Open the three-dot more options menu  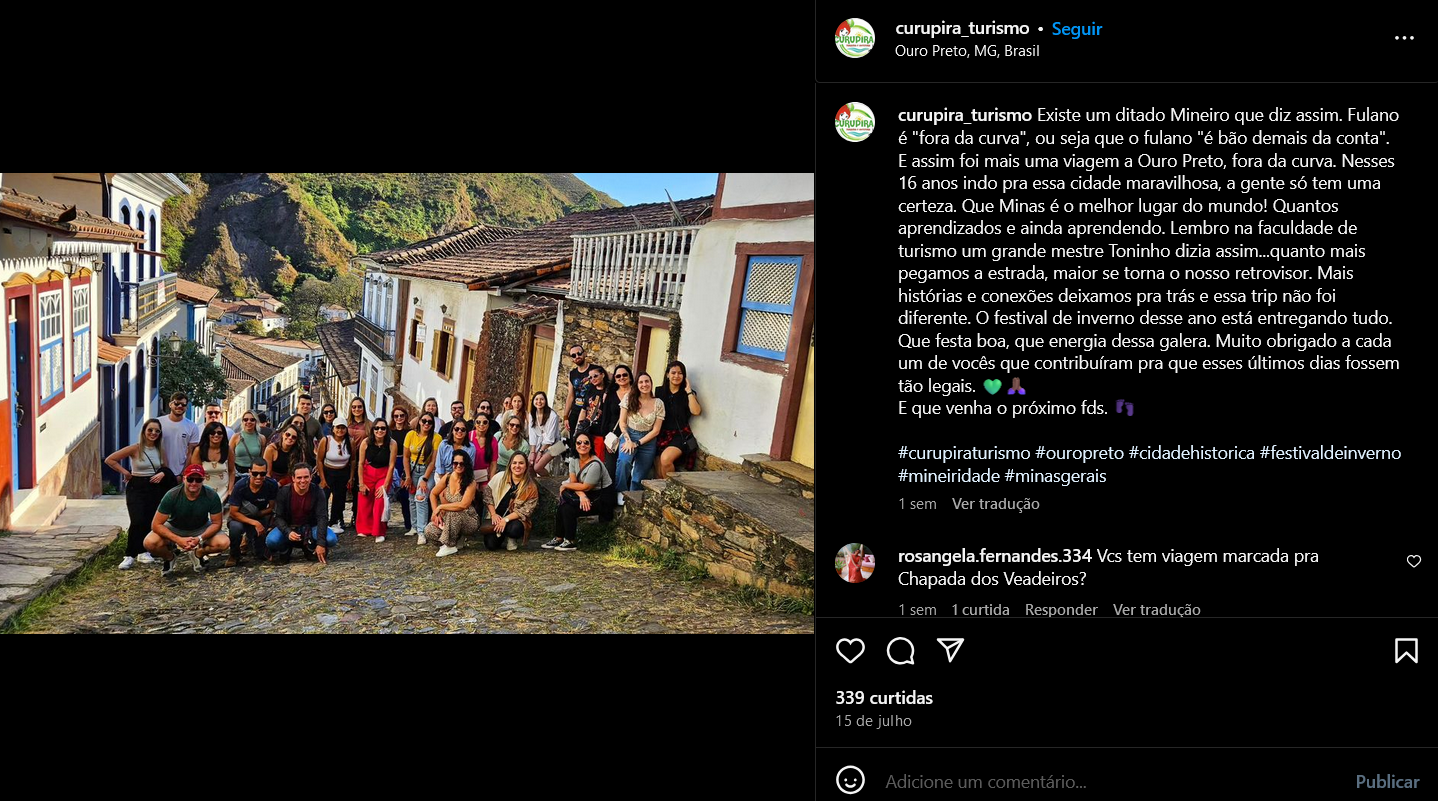click(x=1404, y=38)
